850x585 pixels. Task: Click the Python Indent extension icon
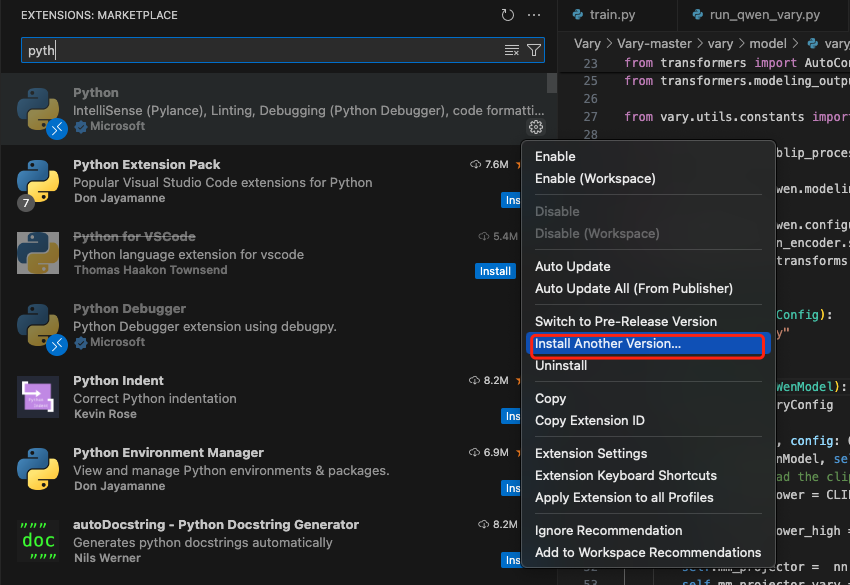click(x=38, y=397)
